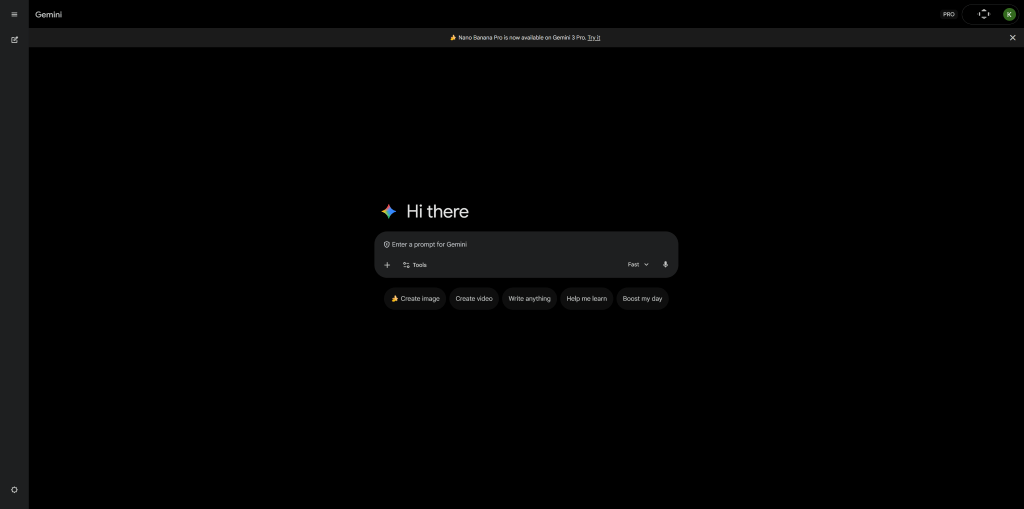Dismiss the Nano Banana Pro banner
Image resolution: width=1024 pixels, height=509 pixels.
click(1013, 38)
